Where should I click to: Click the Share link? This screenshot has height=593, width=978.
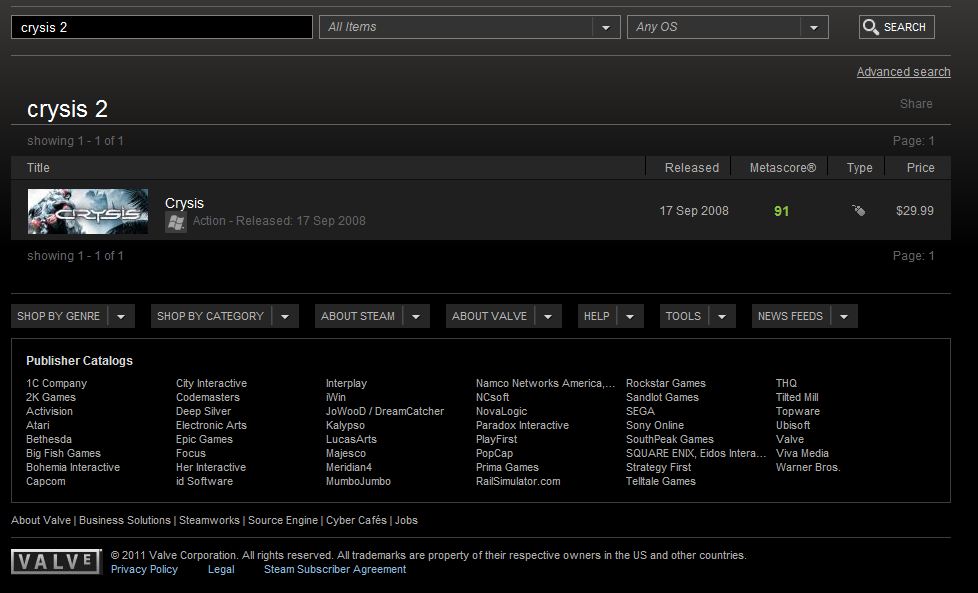tap(916, 104)
